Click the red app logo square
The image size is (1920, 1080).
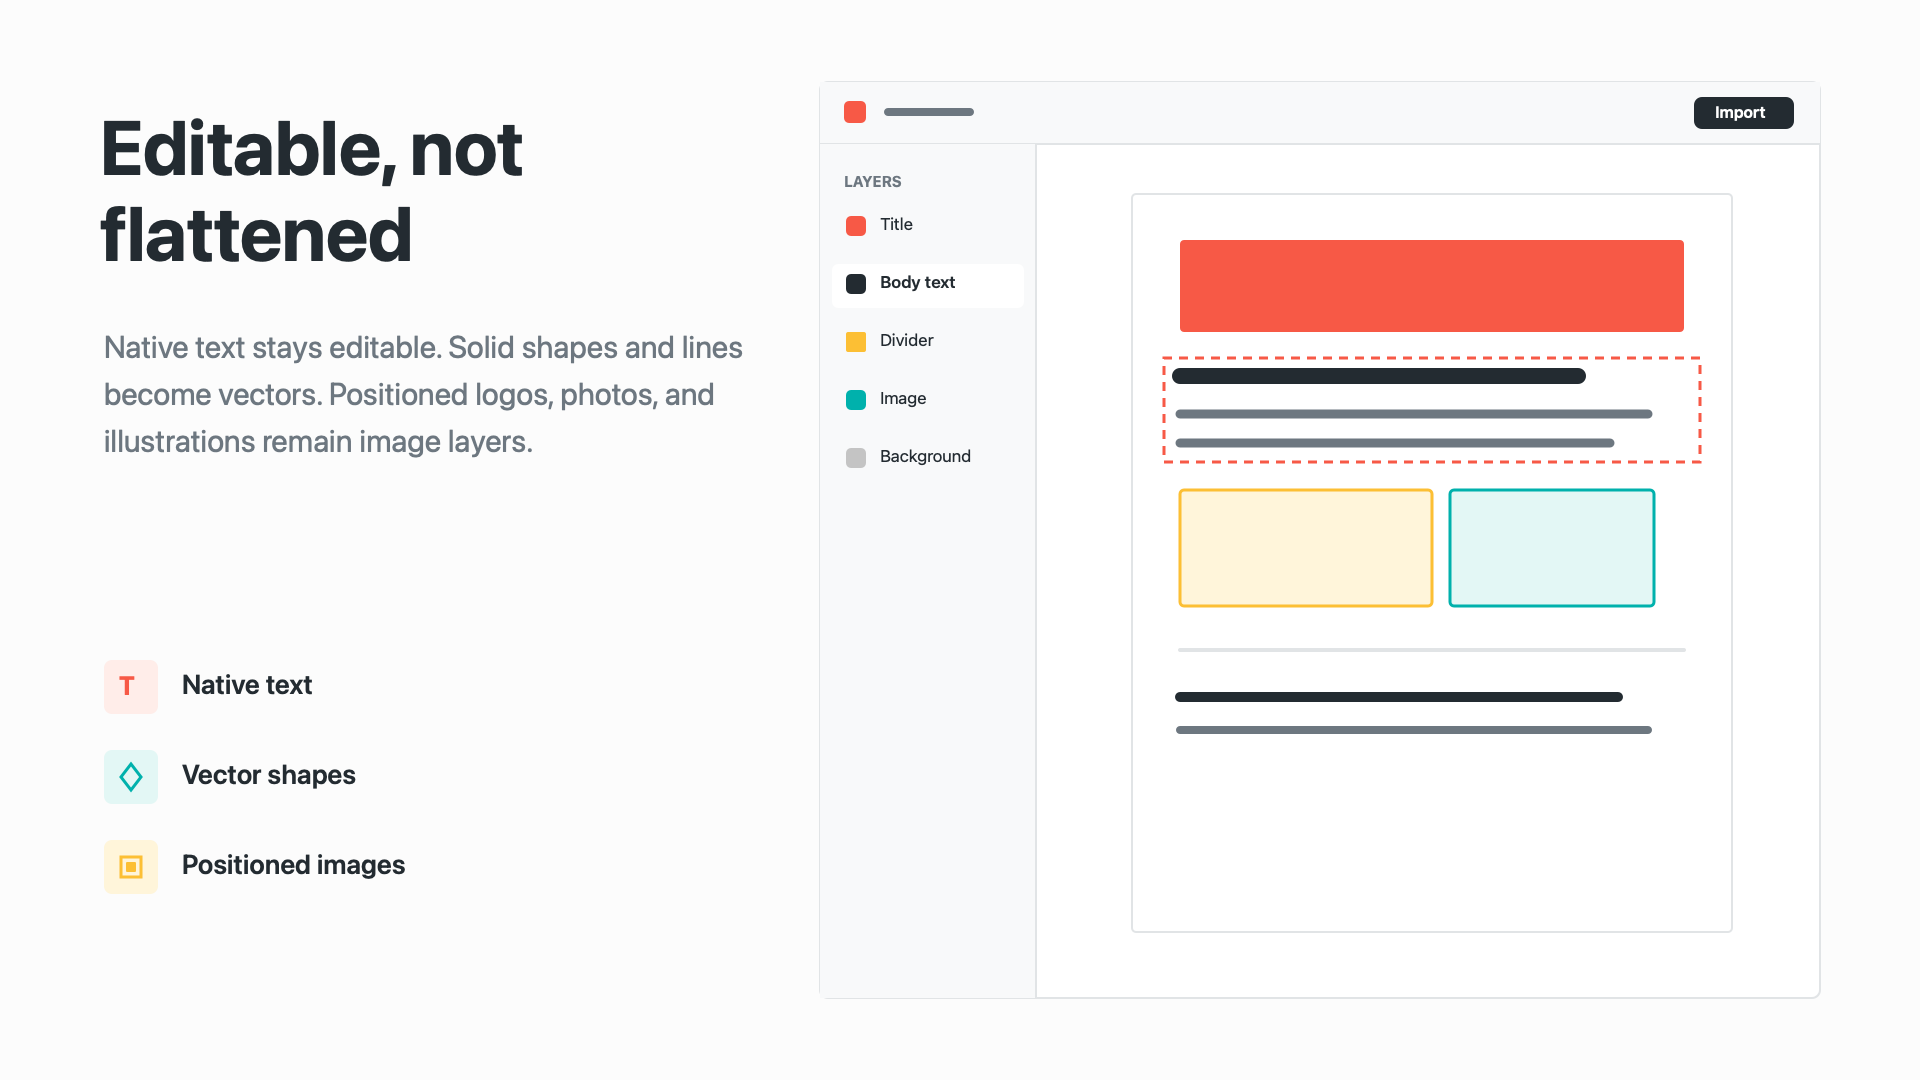[x=855, y=112]
